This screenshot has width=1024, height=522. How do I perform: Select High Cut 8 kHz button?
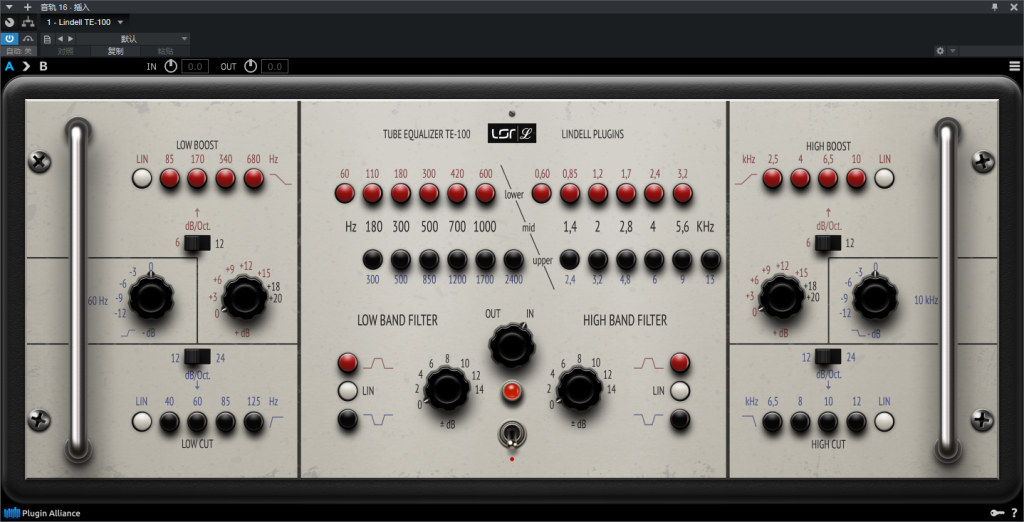coord(800,421)
